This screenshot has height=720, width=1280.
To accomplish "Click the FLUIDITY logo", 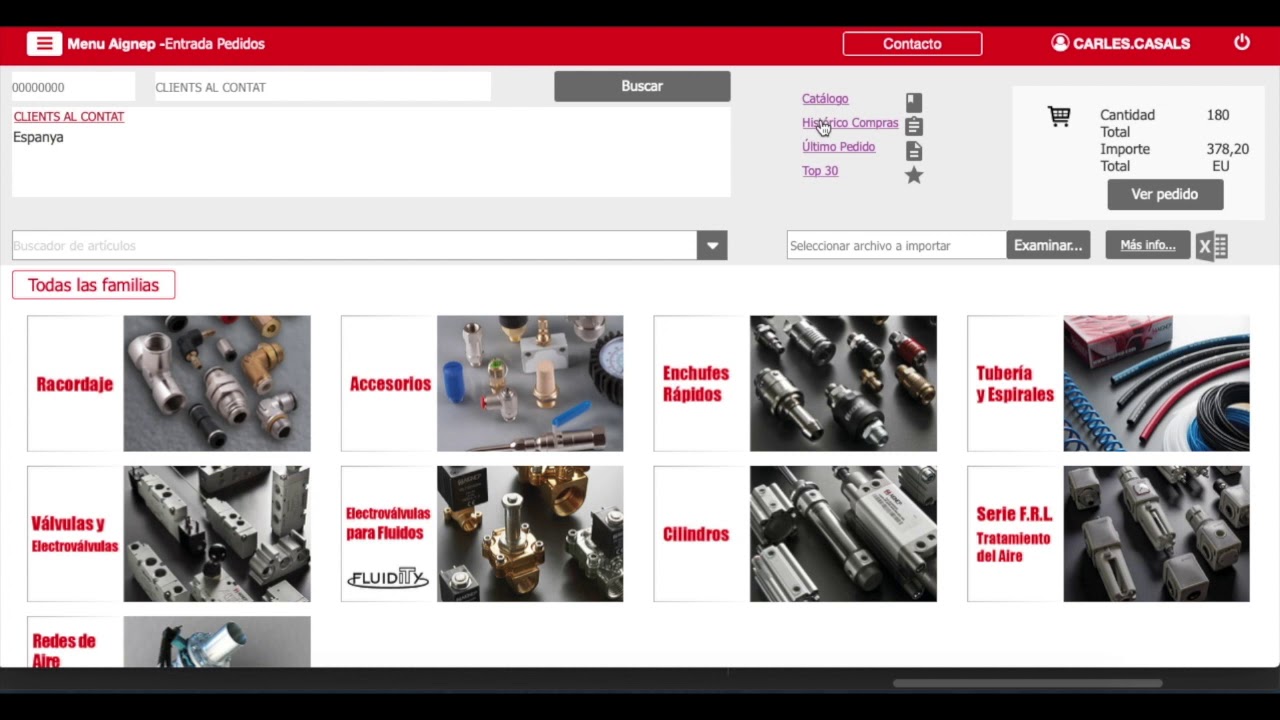I will tap(388, 578).
